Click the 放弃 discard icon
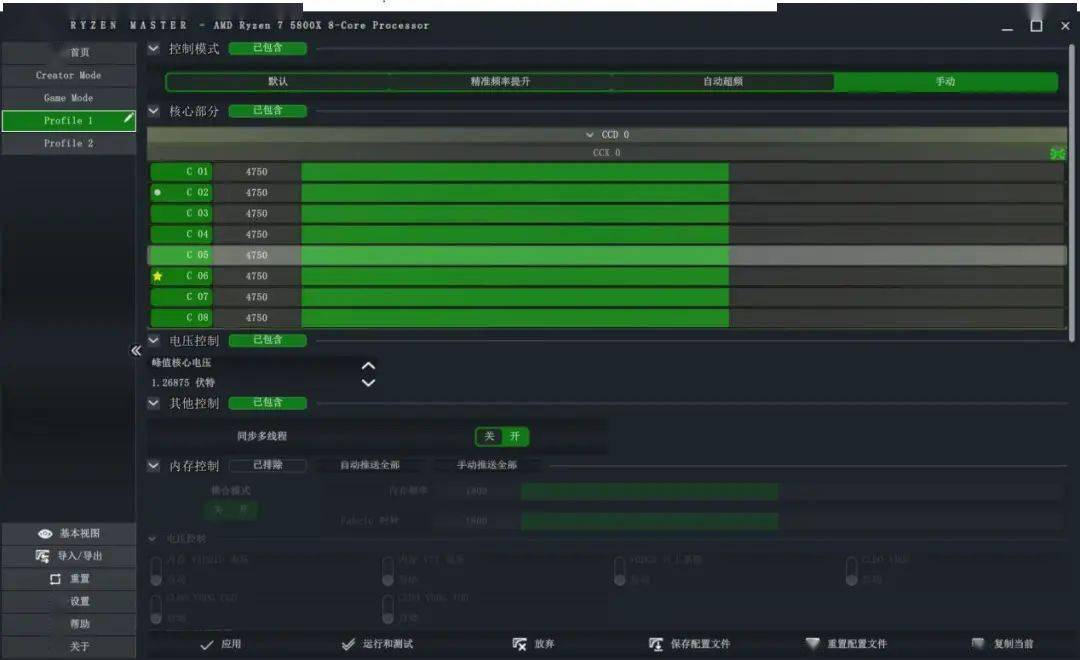This screenshot has height=660, width=1080. (x=519, y=644)
